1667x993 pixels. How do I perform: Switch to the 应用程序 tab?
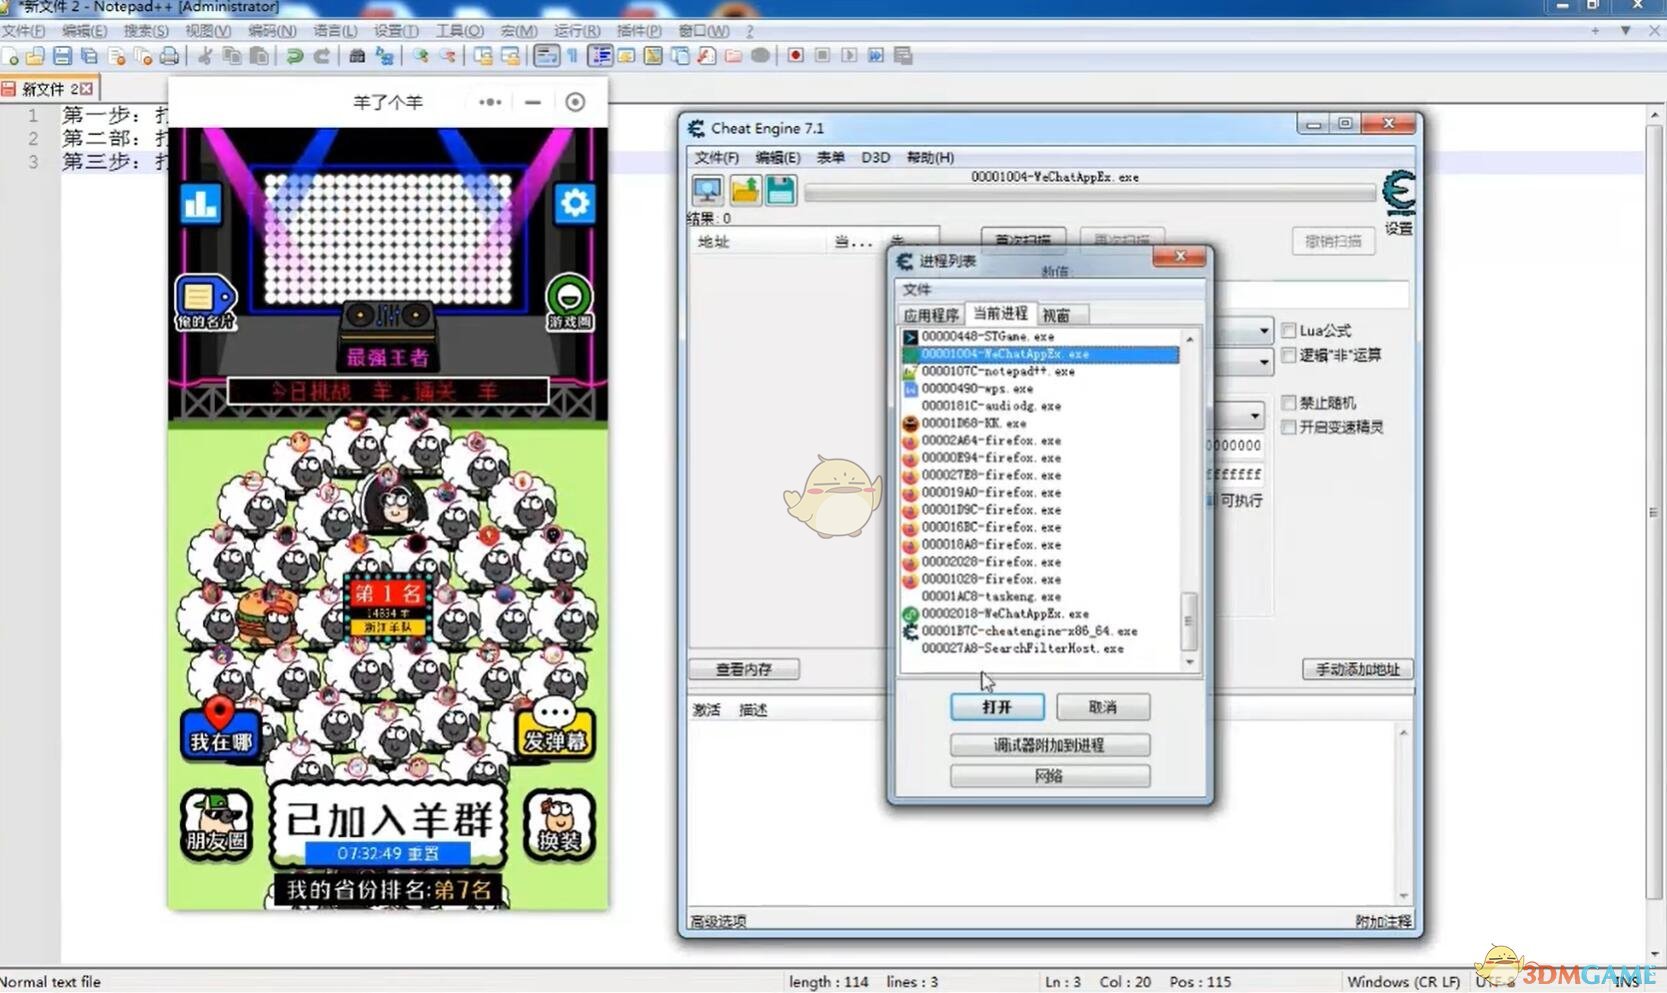point(931,315)
